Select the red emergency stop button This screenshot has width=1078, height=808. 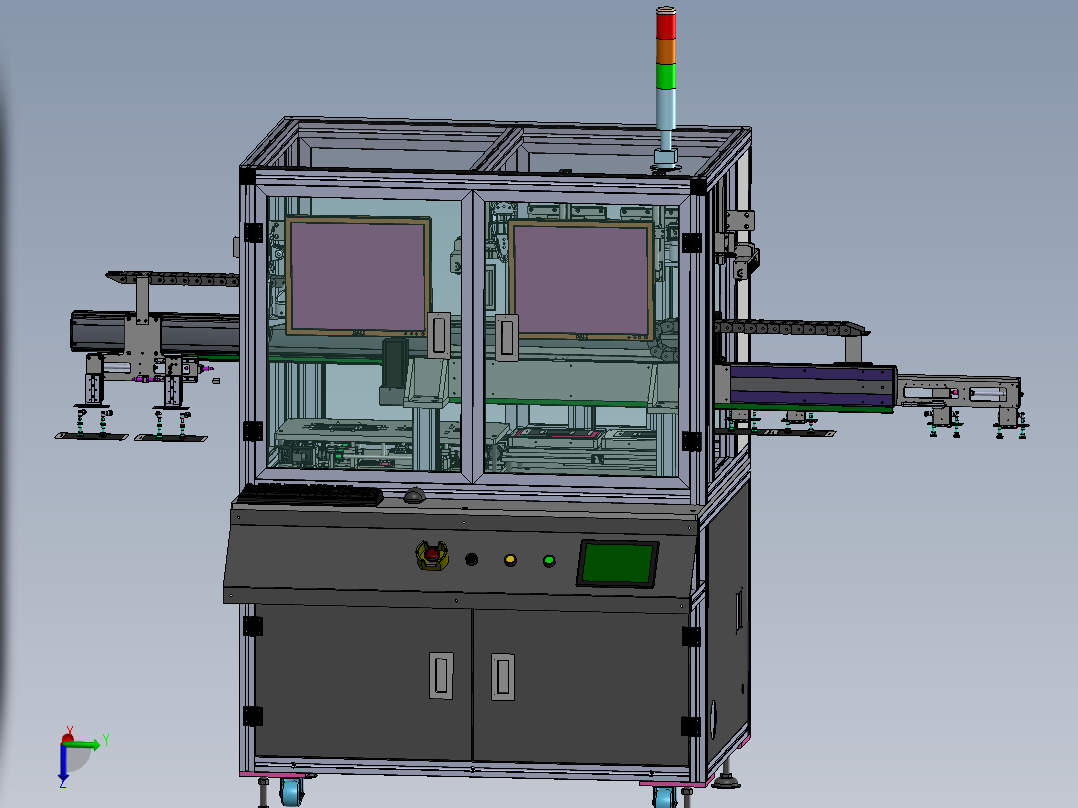click(432, 555)
